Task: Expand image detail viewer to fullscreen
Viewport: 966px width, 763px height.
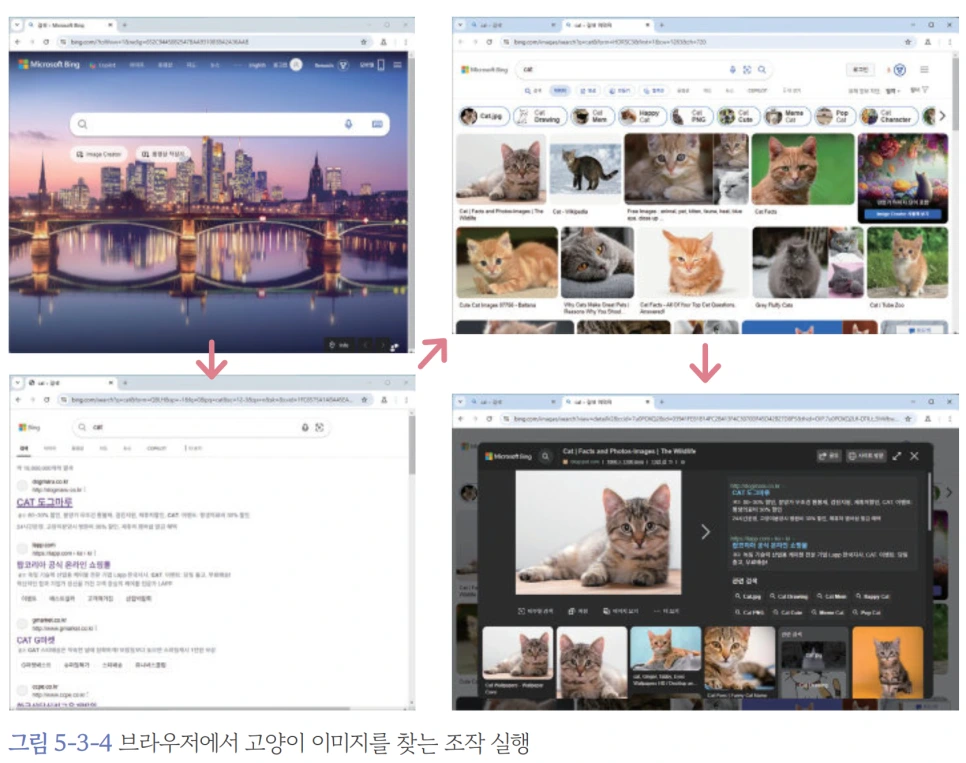Action: (x=896, y=456)
